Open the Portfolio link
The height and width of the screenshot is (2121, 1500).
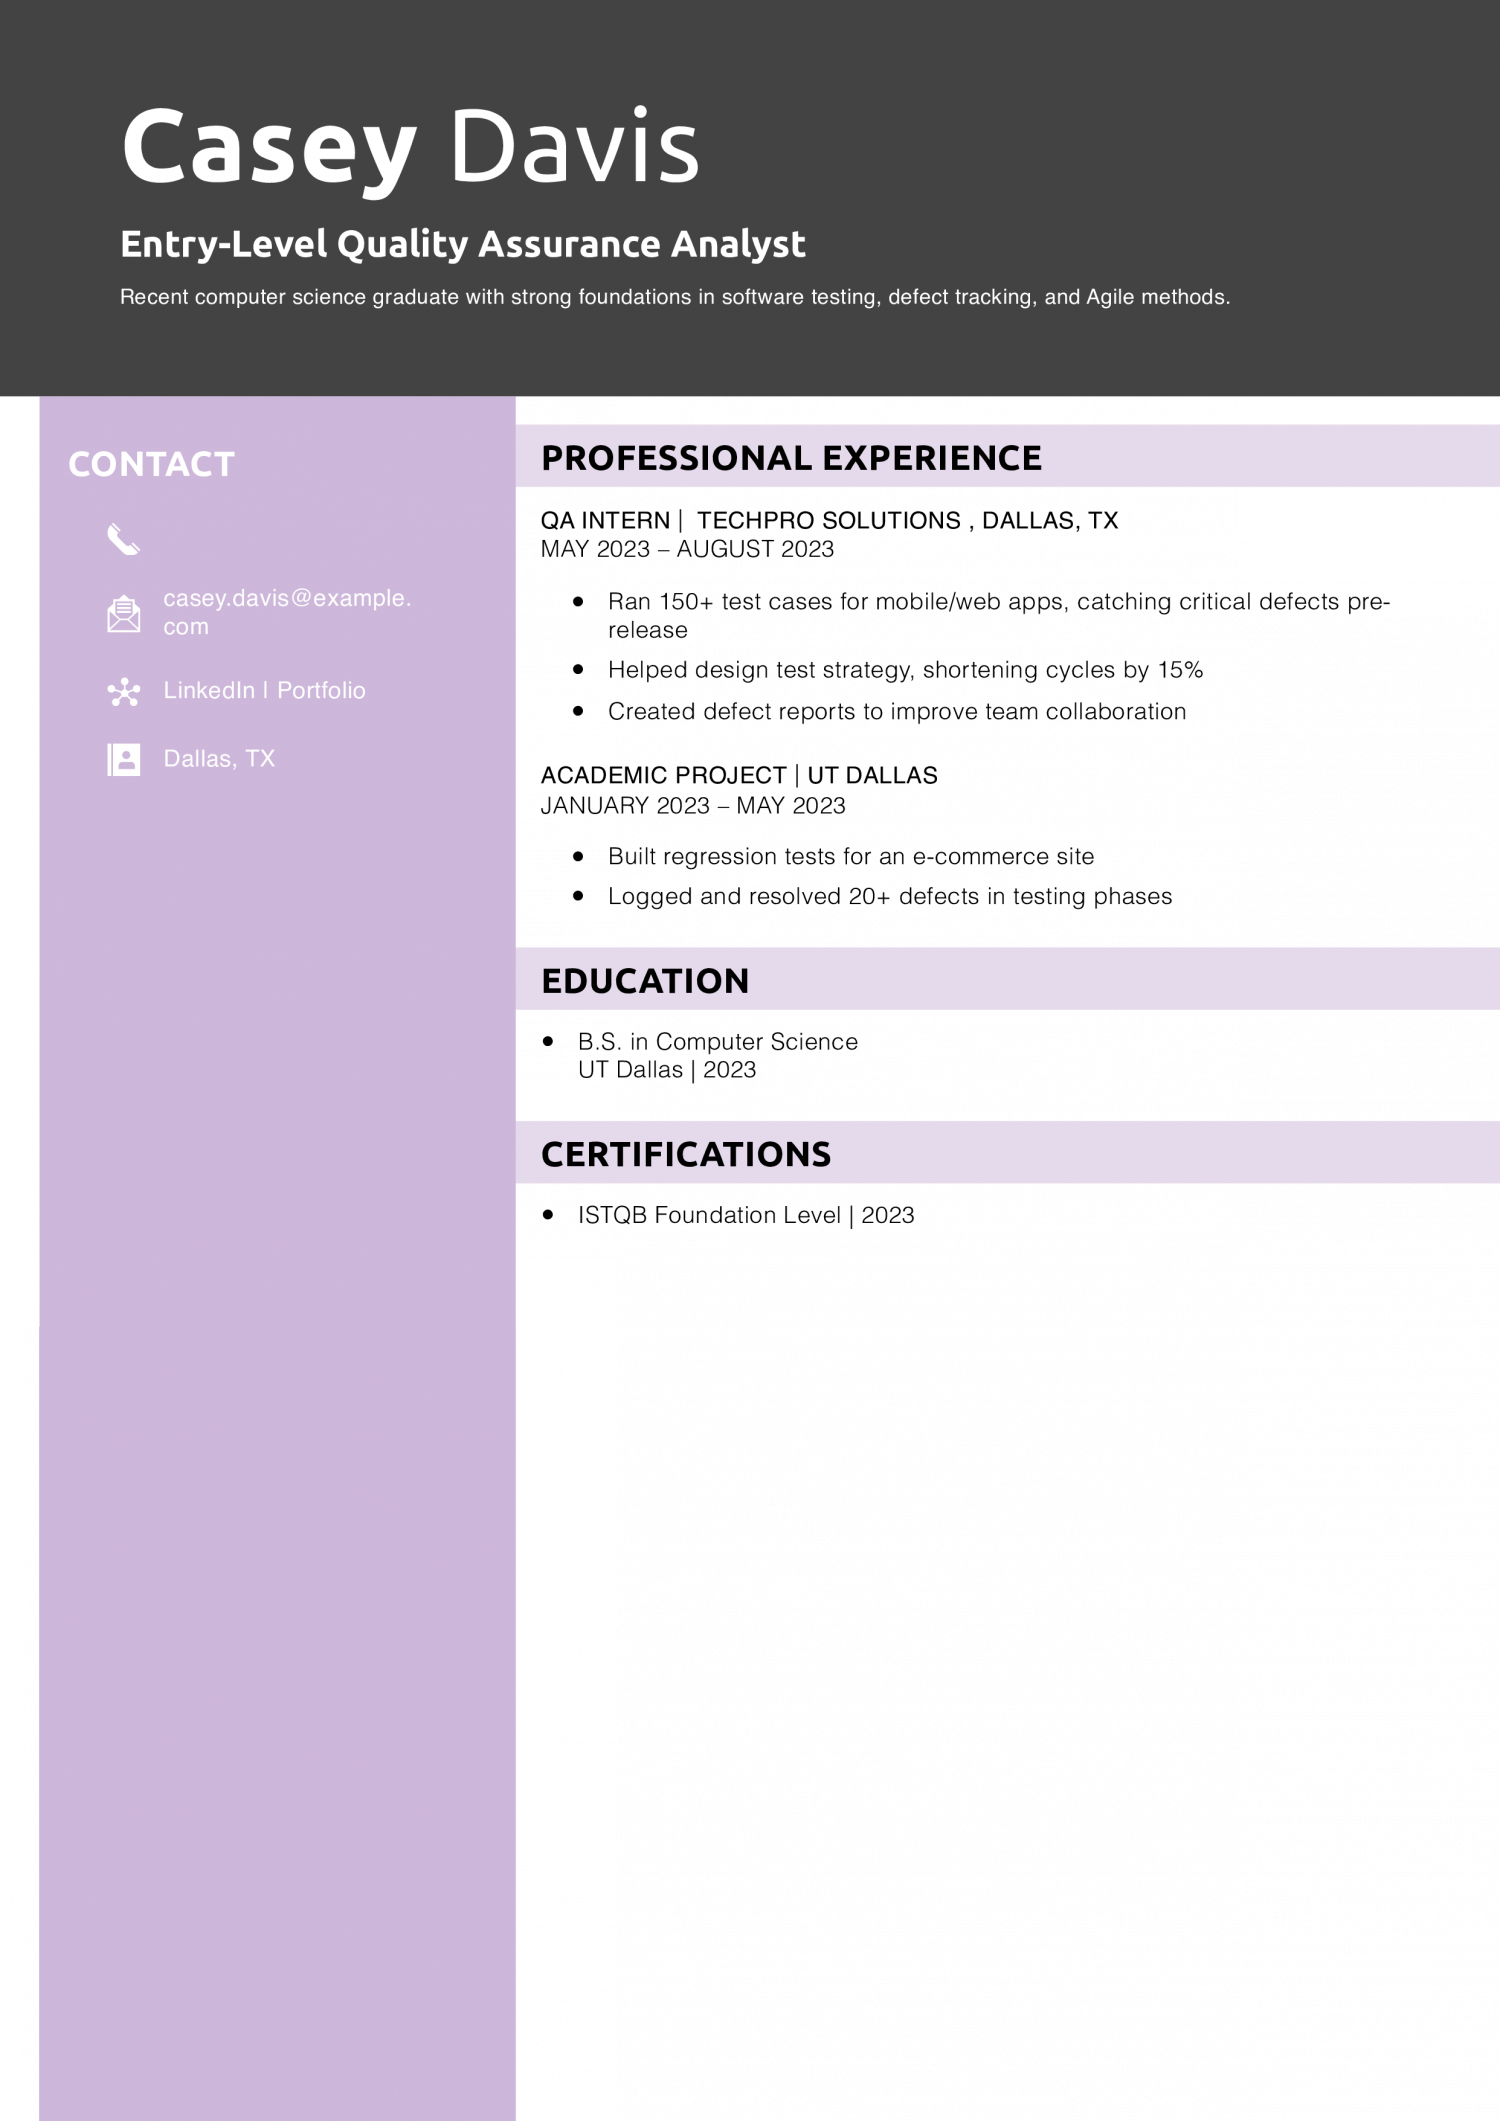(x=321, y=691)
